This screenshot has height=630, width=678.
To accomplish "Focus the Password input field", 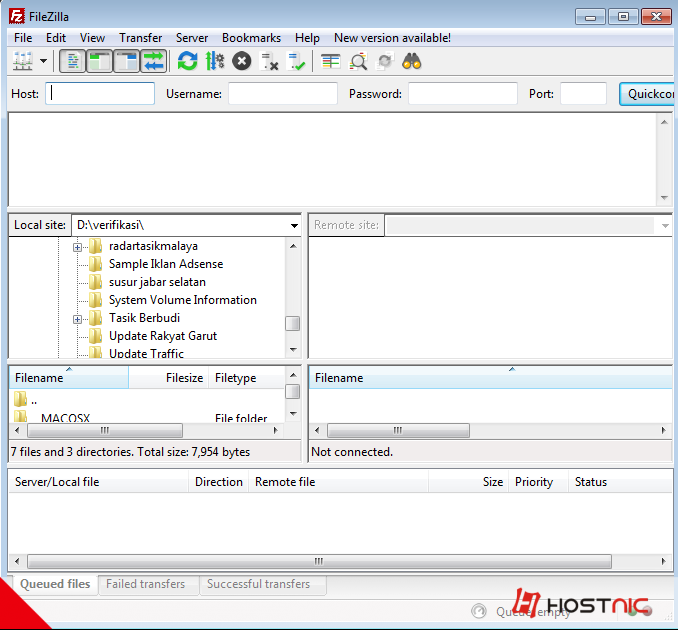I will pyautogui.click(x=463, y=93).
